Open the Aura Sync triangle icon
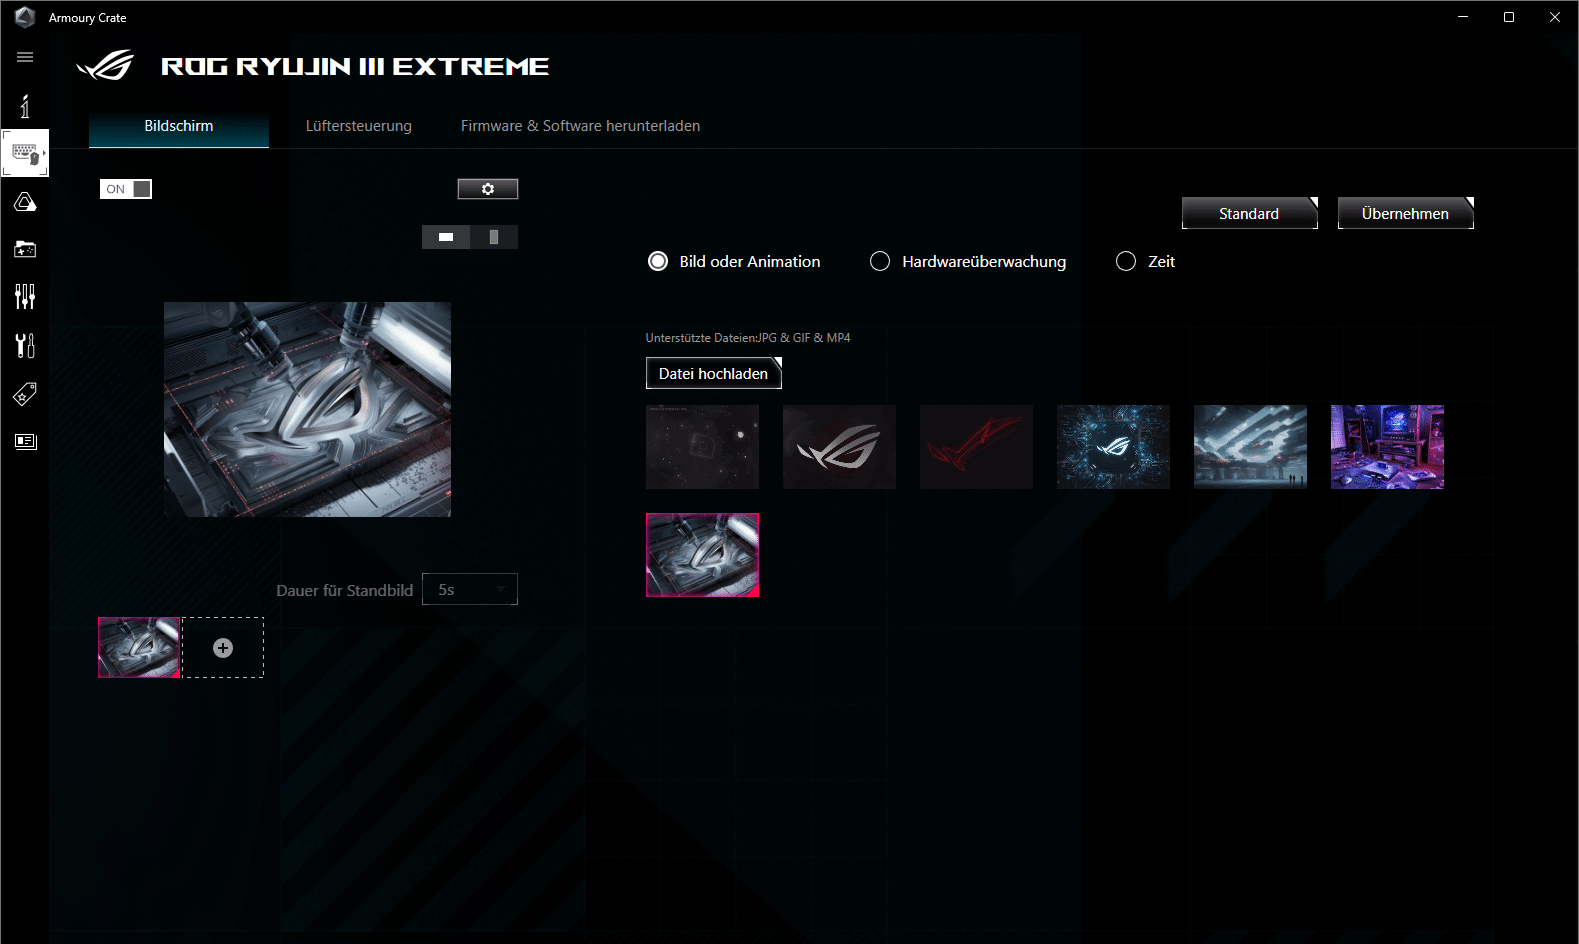 click(x=25, y=203)
